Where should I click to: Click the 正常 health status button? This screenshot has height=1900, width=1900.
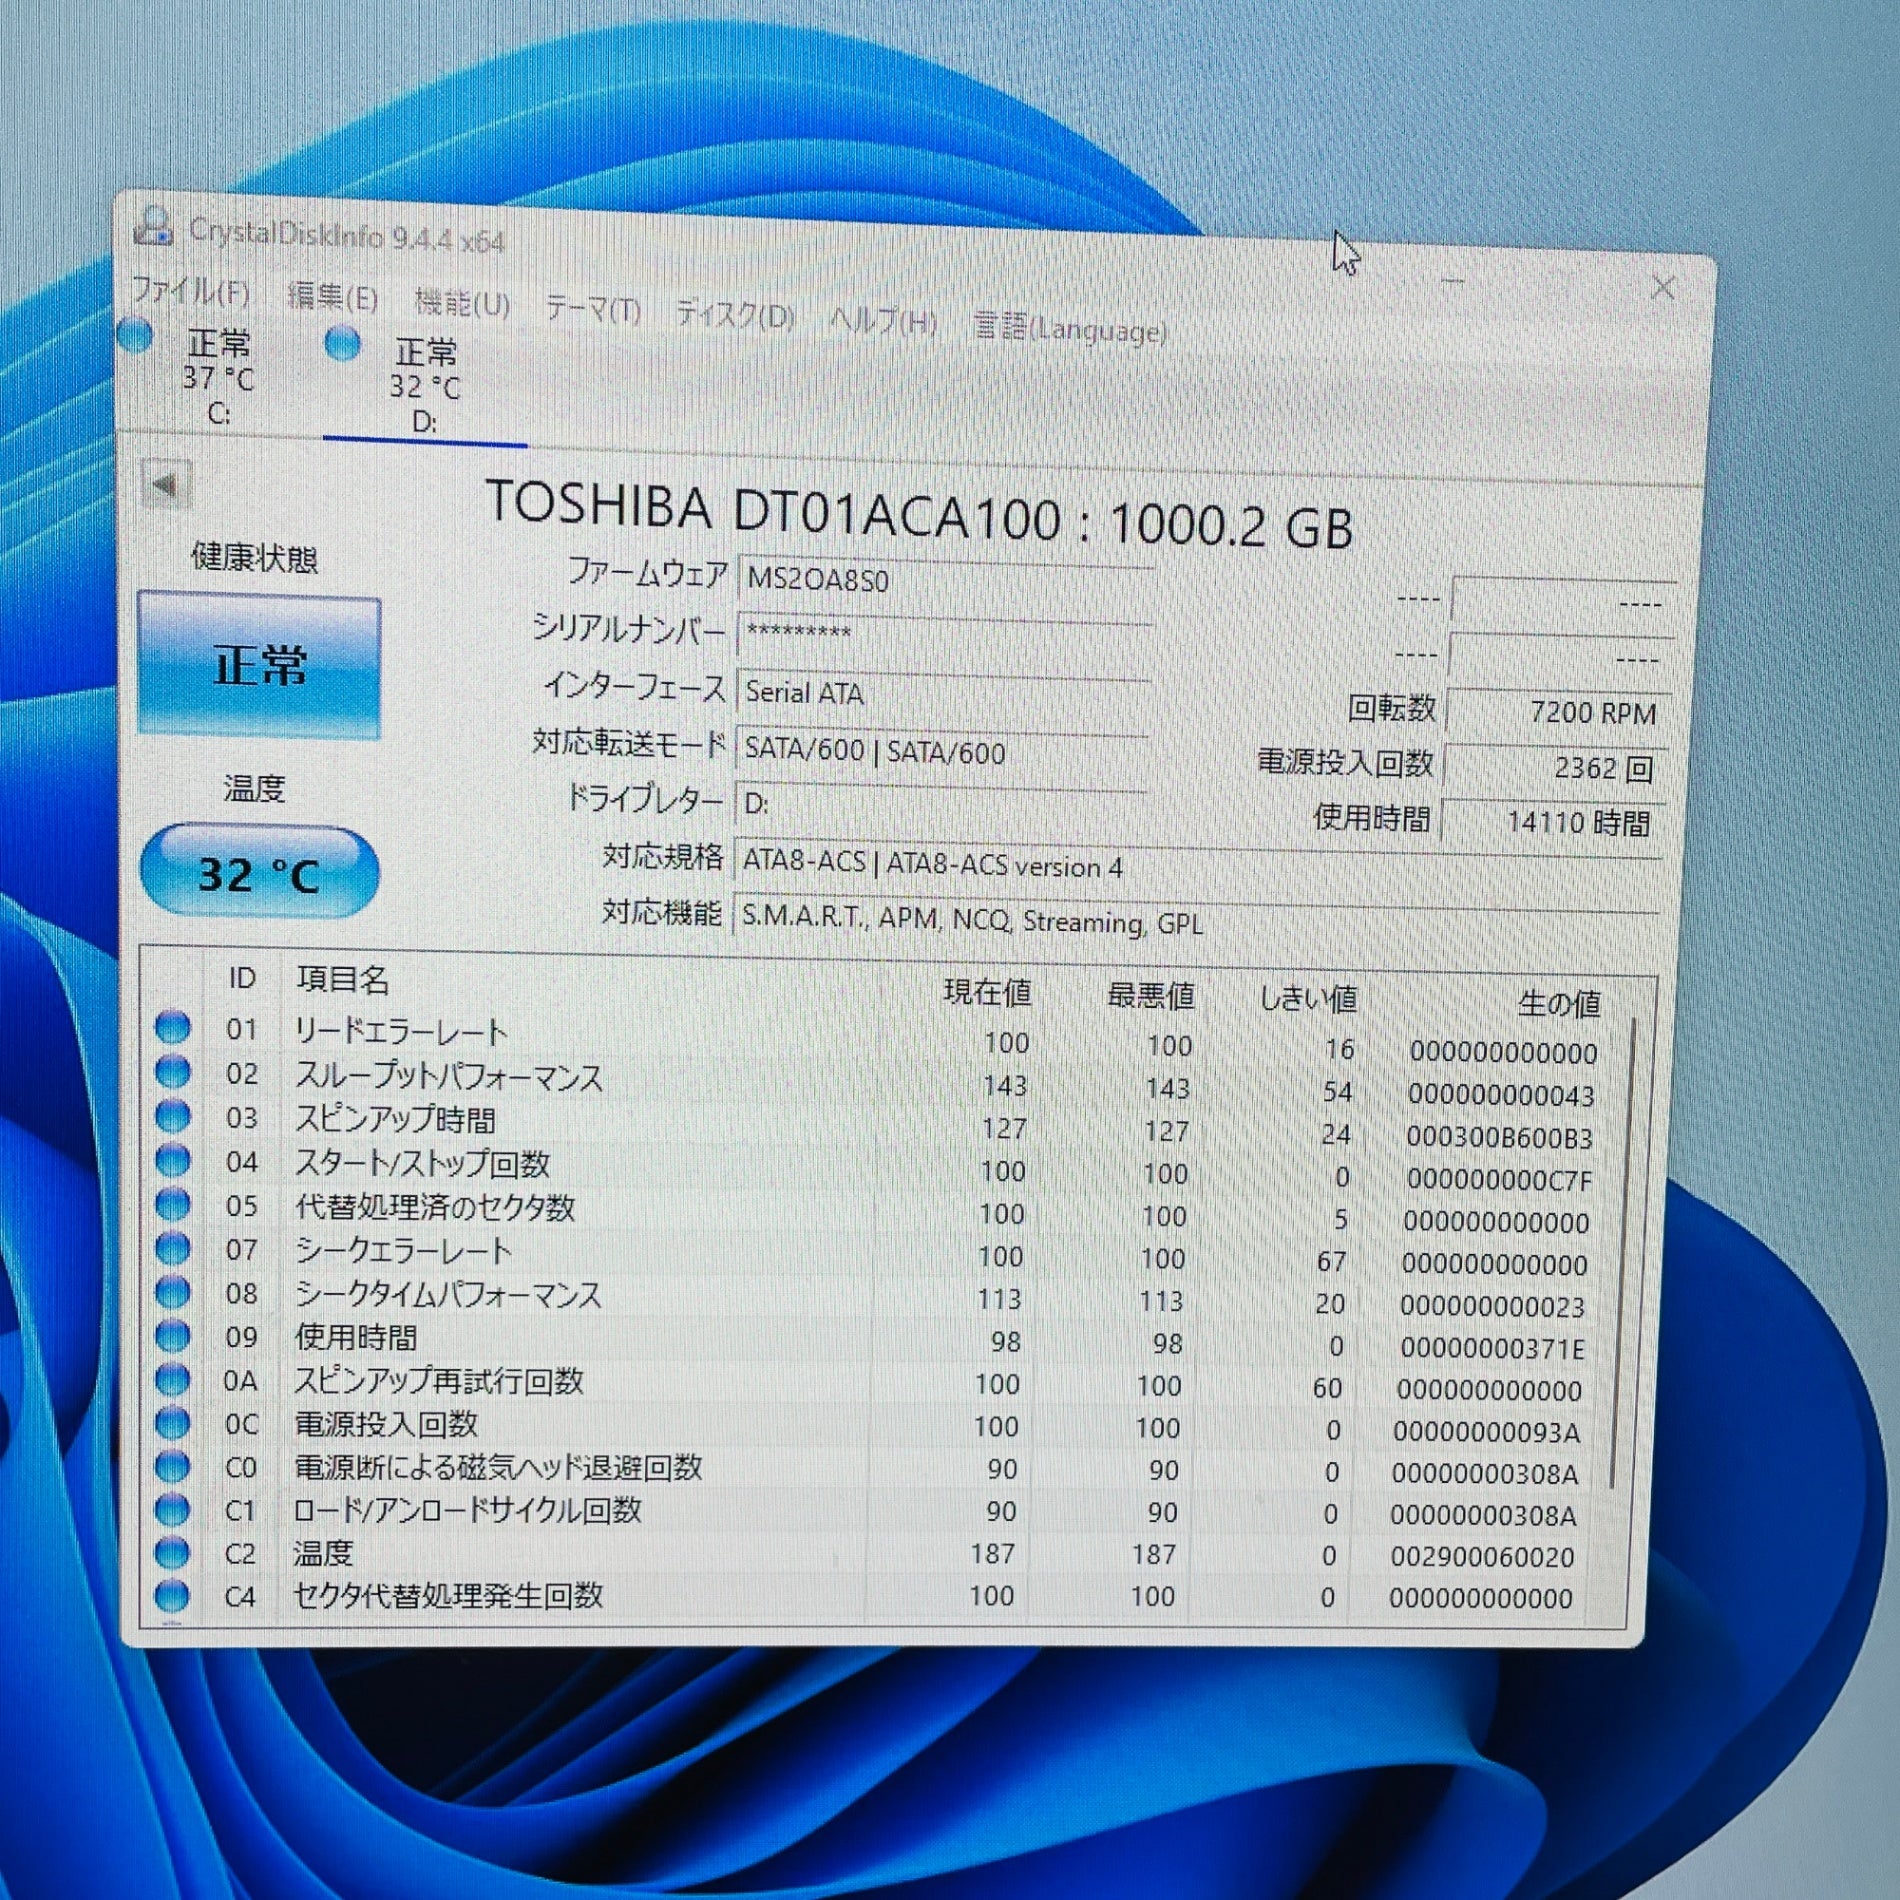259,666
